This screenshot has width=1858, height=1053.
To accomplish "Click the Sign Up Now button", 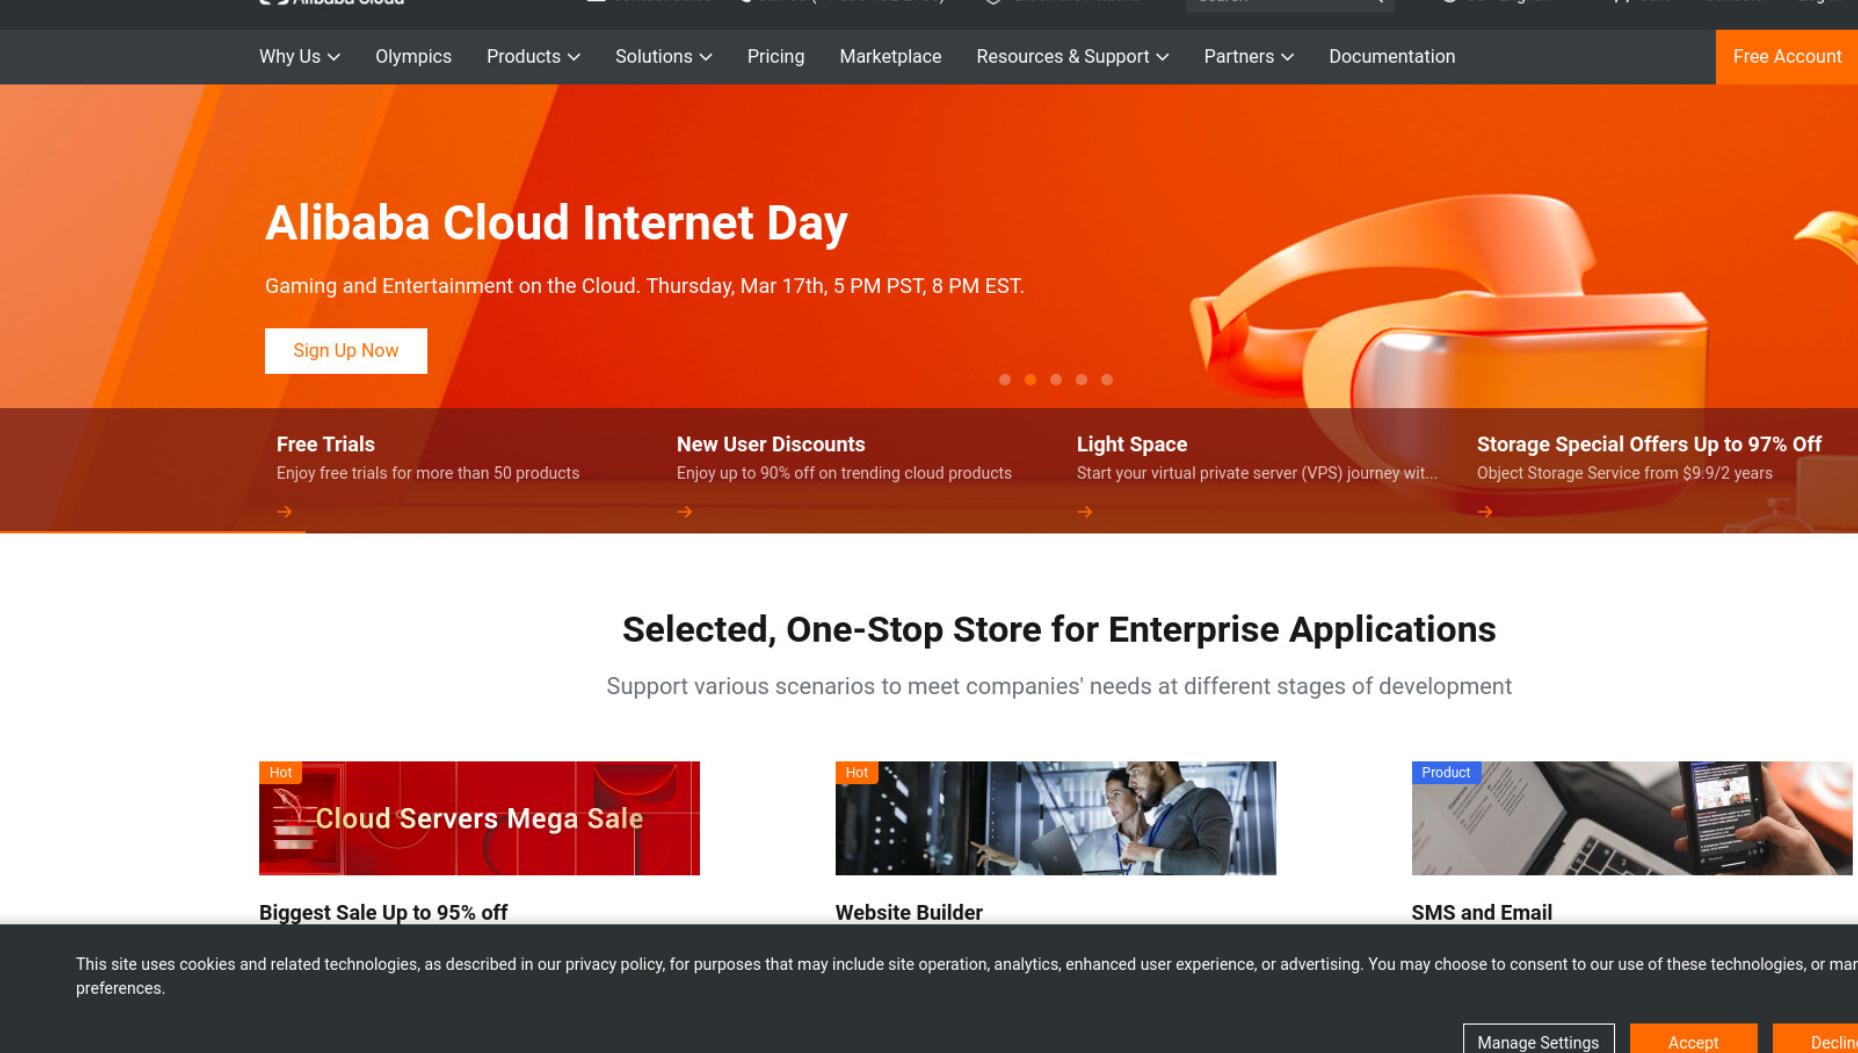I will click(346, 351).
